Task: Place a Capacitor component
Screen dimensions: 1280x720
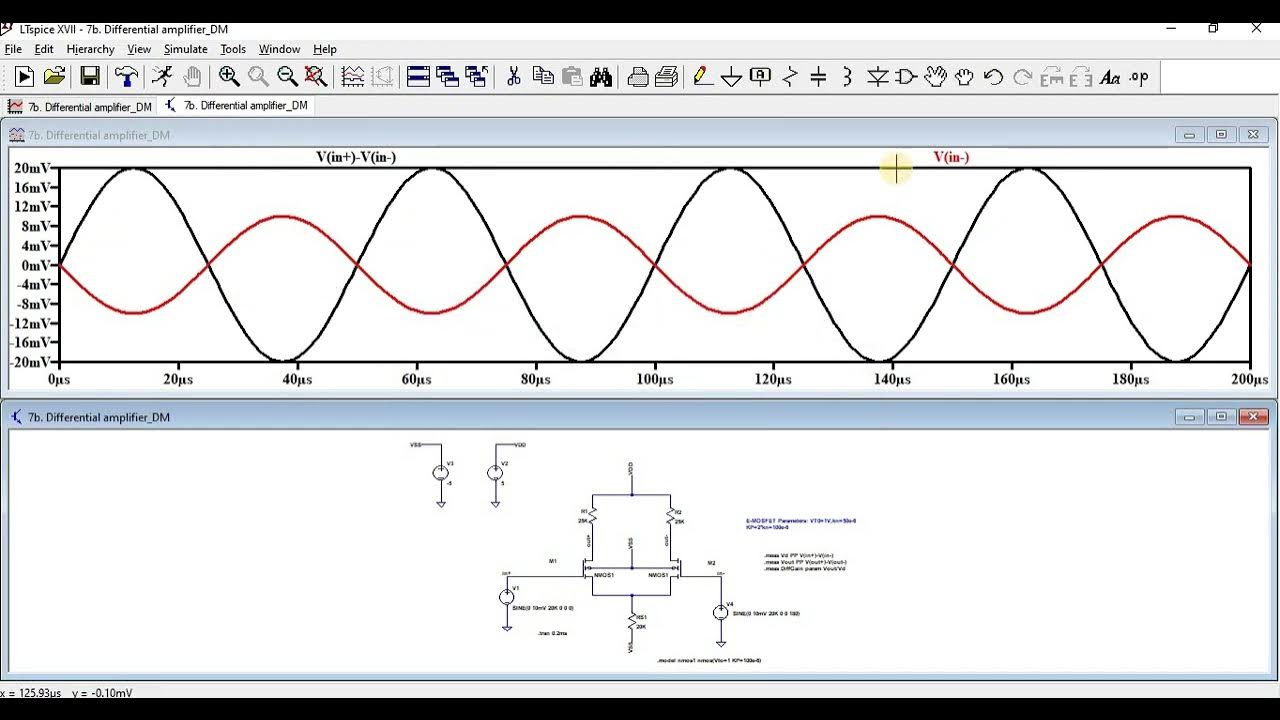Action: (819, 76)
